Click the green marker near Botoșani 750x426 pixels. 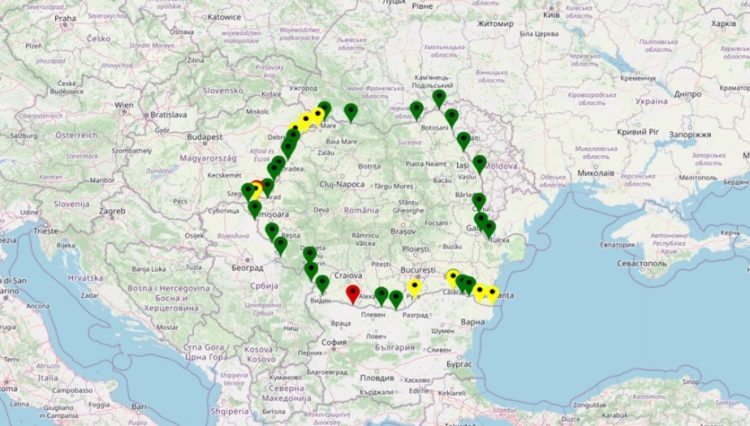[x=416, y=109]
